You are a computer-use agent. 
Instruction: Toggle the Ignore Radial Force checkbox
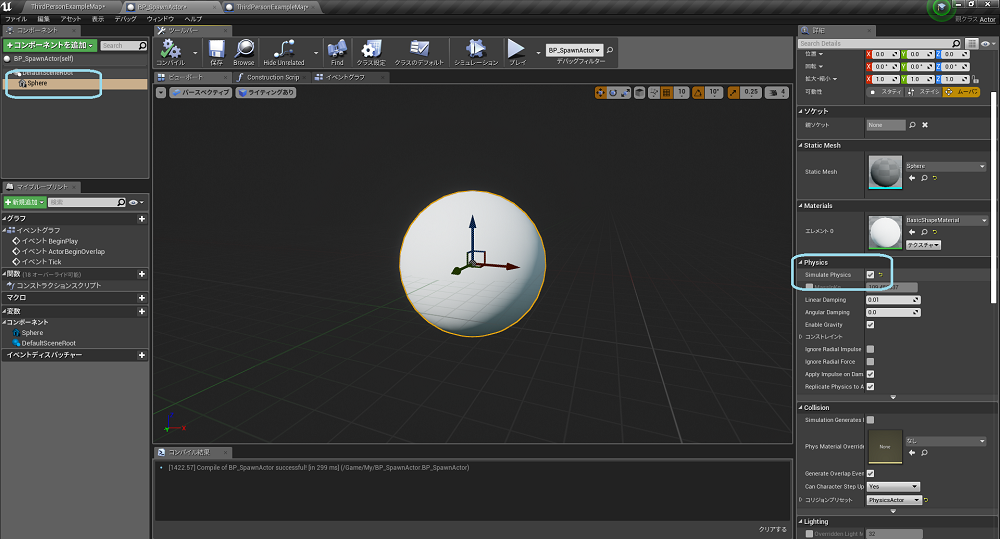tap(870, 362)
